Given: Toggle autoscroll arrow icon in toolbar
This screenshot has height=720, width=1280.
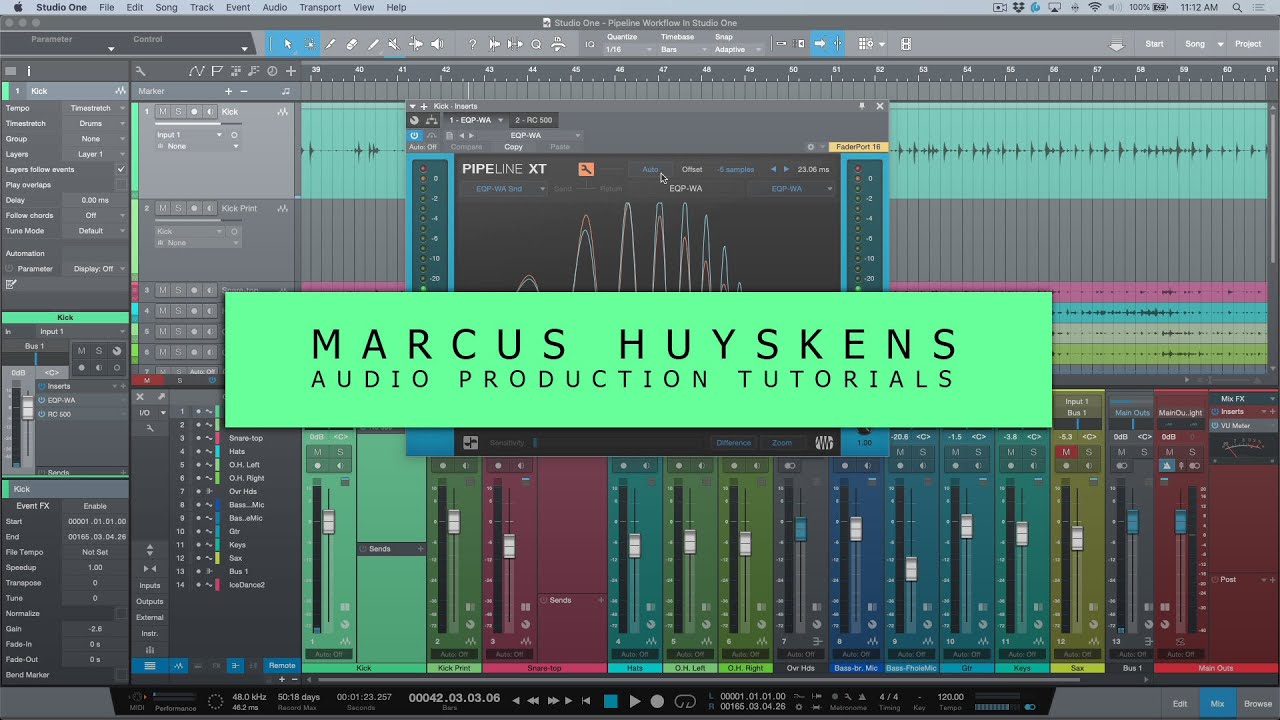Looking at the screenshot, I should pos(820,44).
